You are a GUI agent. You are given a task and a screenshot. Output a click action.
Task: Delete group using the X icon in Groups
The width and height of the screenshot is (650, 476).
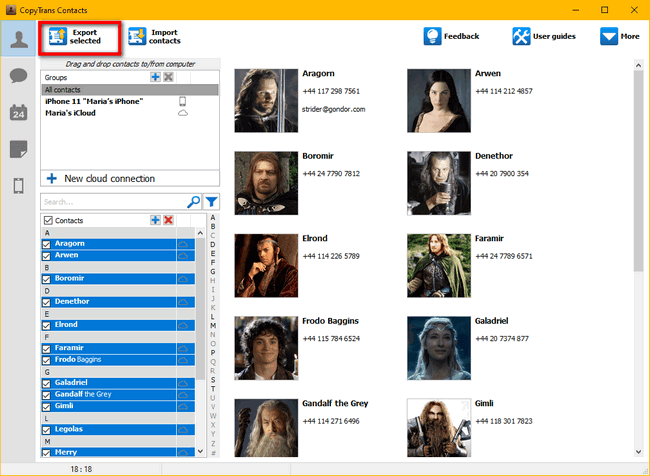pos(168,77)
